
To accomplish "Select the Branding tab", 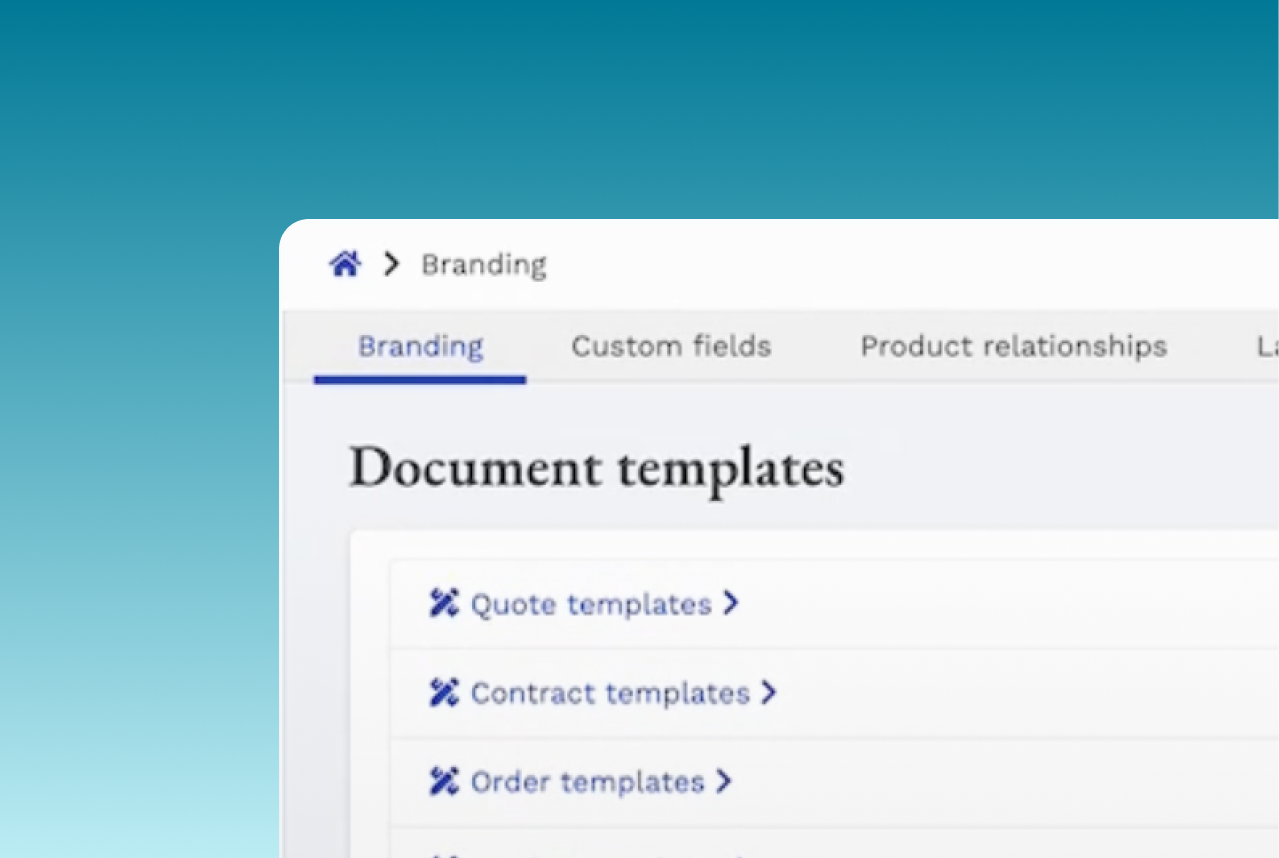I will pos(420,346).
